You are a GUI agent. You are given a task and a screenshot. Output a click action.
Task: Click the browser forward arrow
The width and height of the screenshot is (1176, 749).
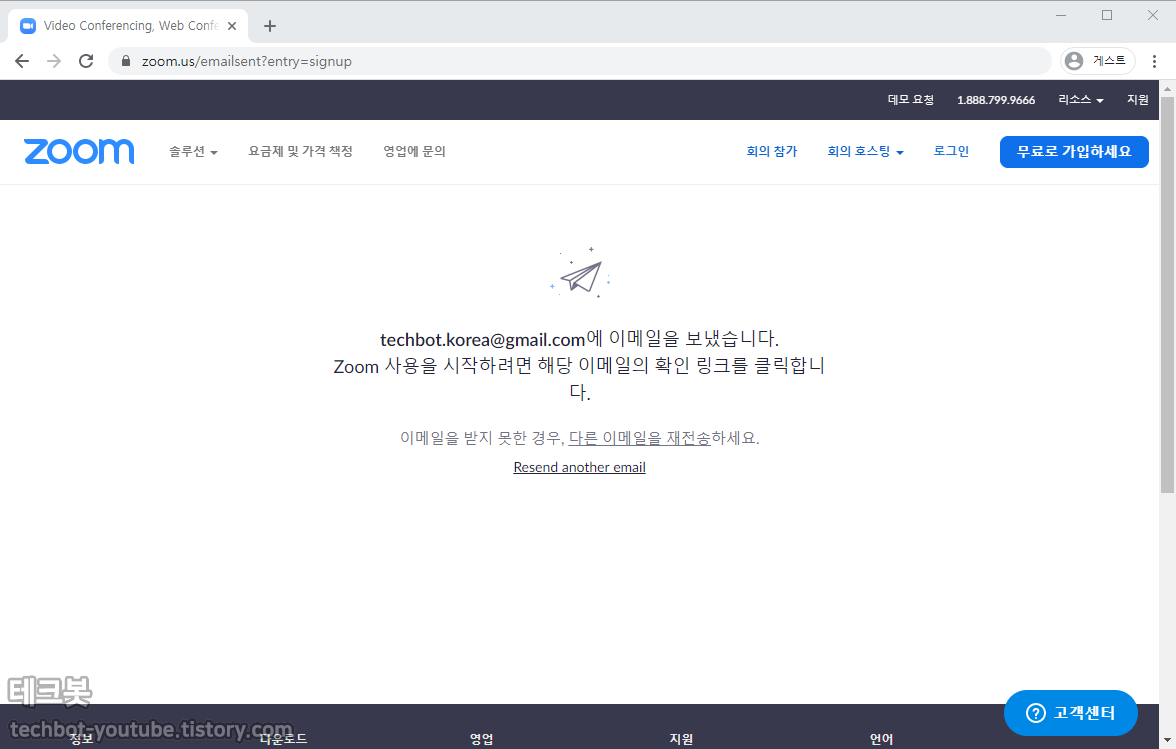point(54,61)
